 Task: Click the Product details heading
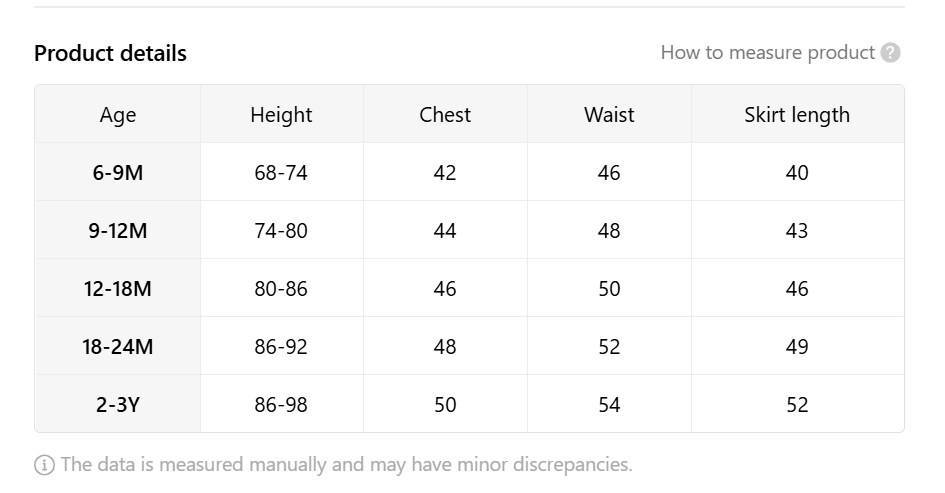(x=110, y=53)
